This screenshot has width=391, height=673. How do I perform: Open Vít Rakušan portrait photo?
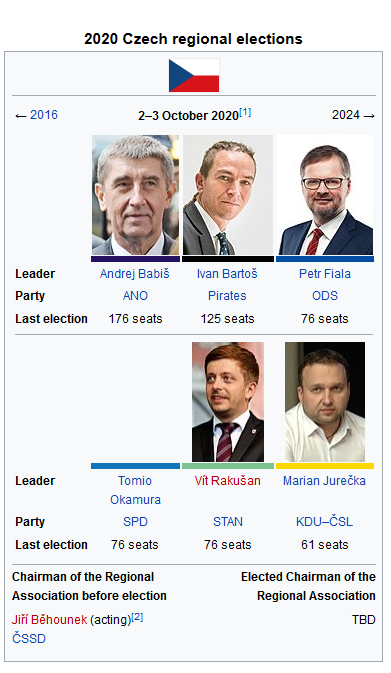pyautogui.click(x=228, y=402)
